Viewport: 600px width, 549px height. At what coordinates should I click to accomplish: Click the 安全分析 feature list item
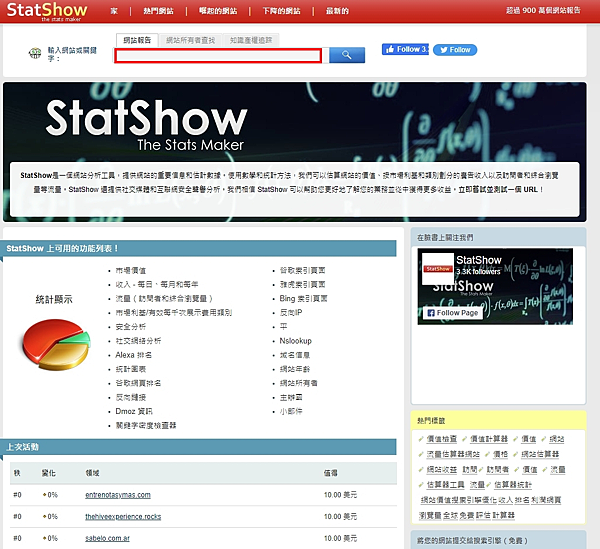tap(130, 327)
